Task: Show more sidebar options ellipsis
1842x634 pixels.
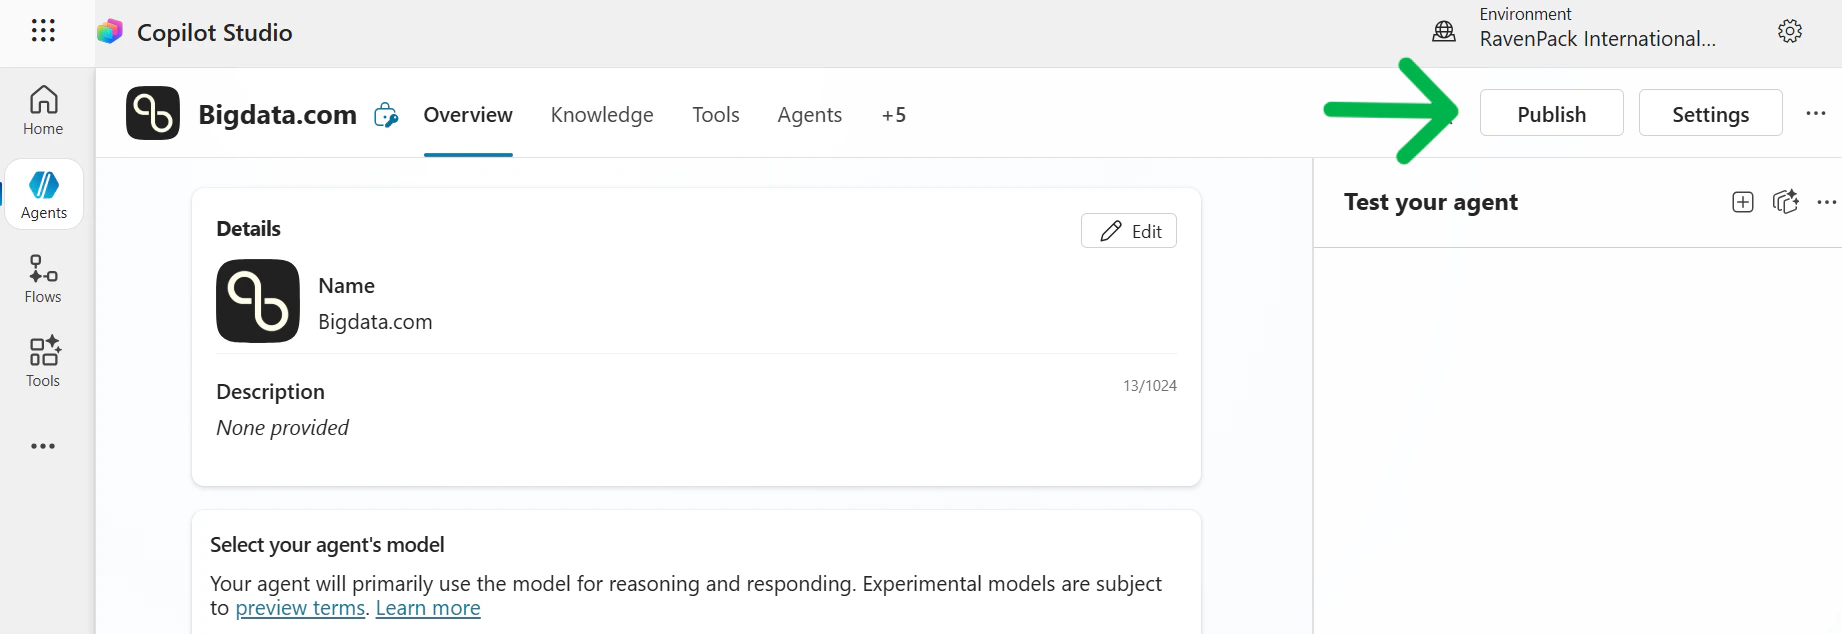Action: (43, 446)
